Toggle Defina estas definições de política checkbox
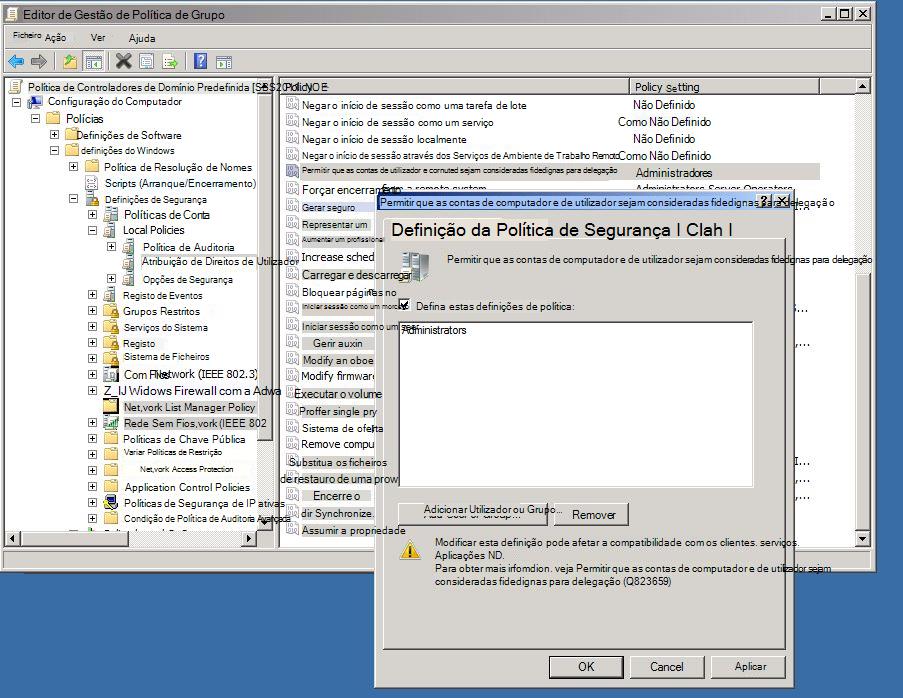903x698 pixels. (x=404, y=305)
